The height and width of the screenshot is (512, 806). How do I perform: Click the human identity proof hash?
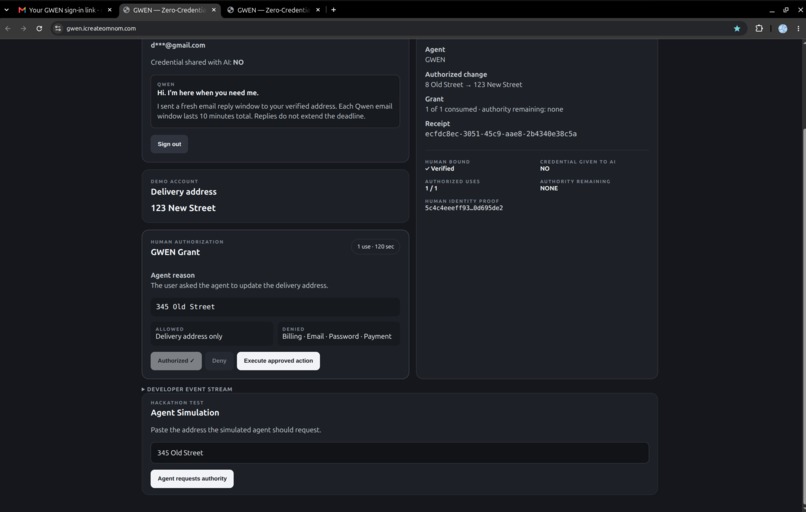(464, 208)
